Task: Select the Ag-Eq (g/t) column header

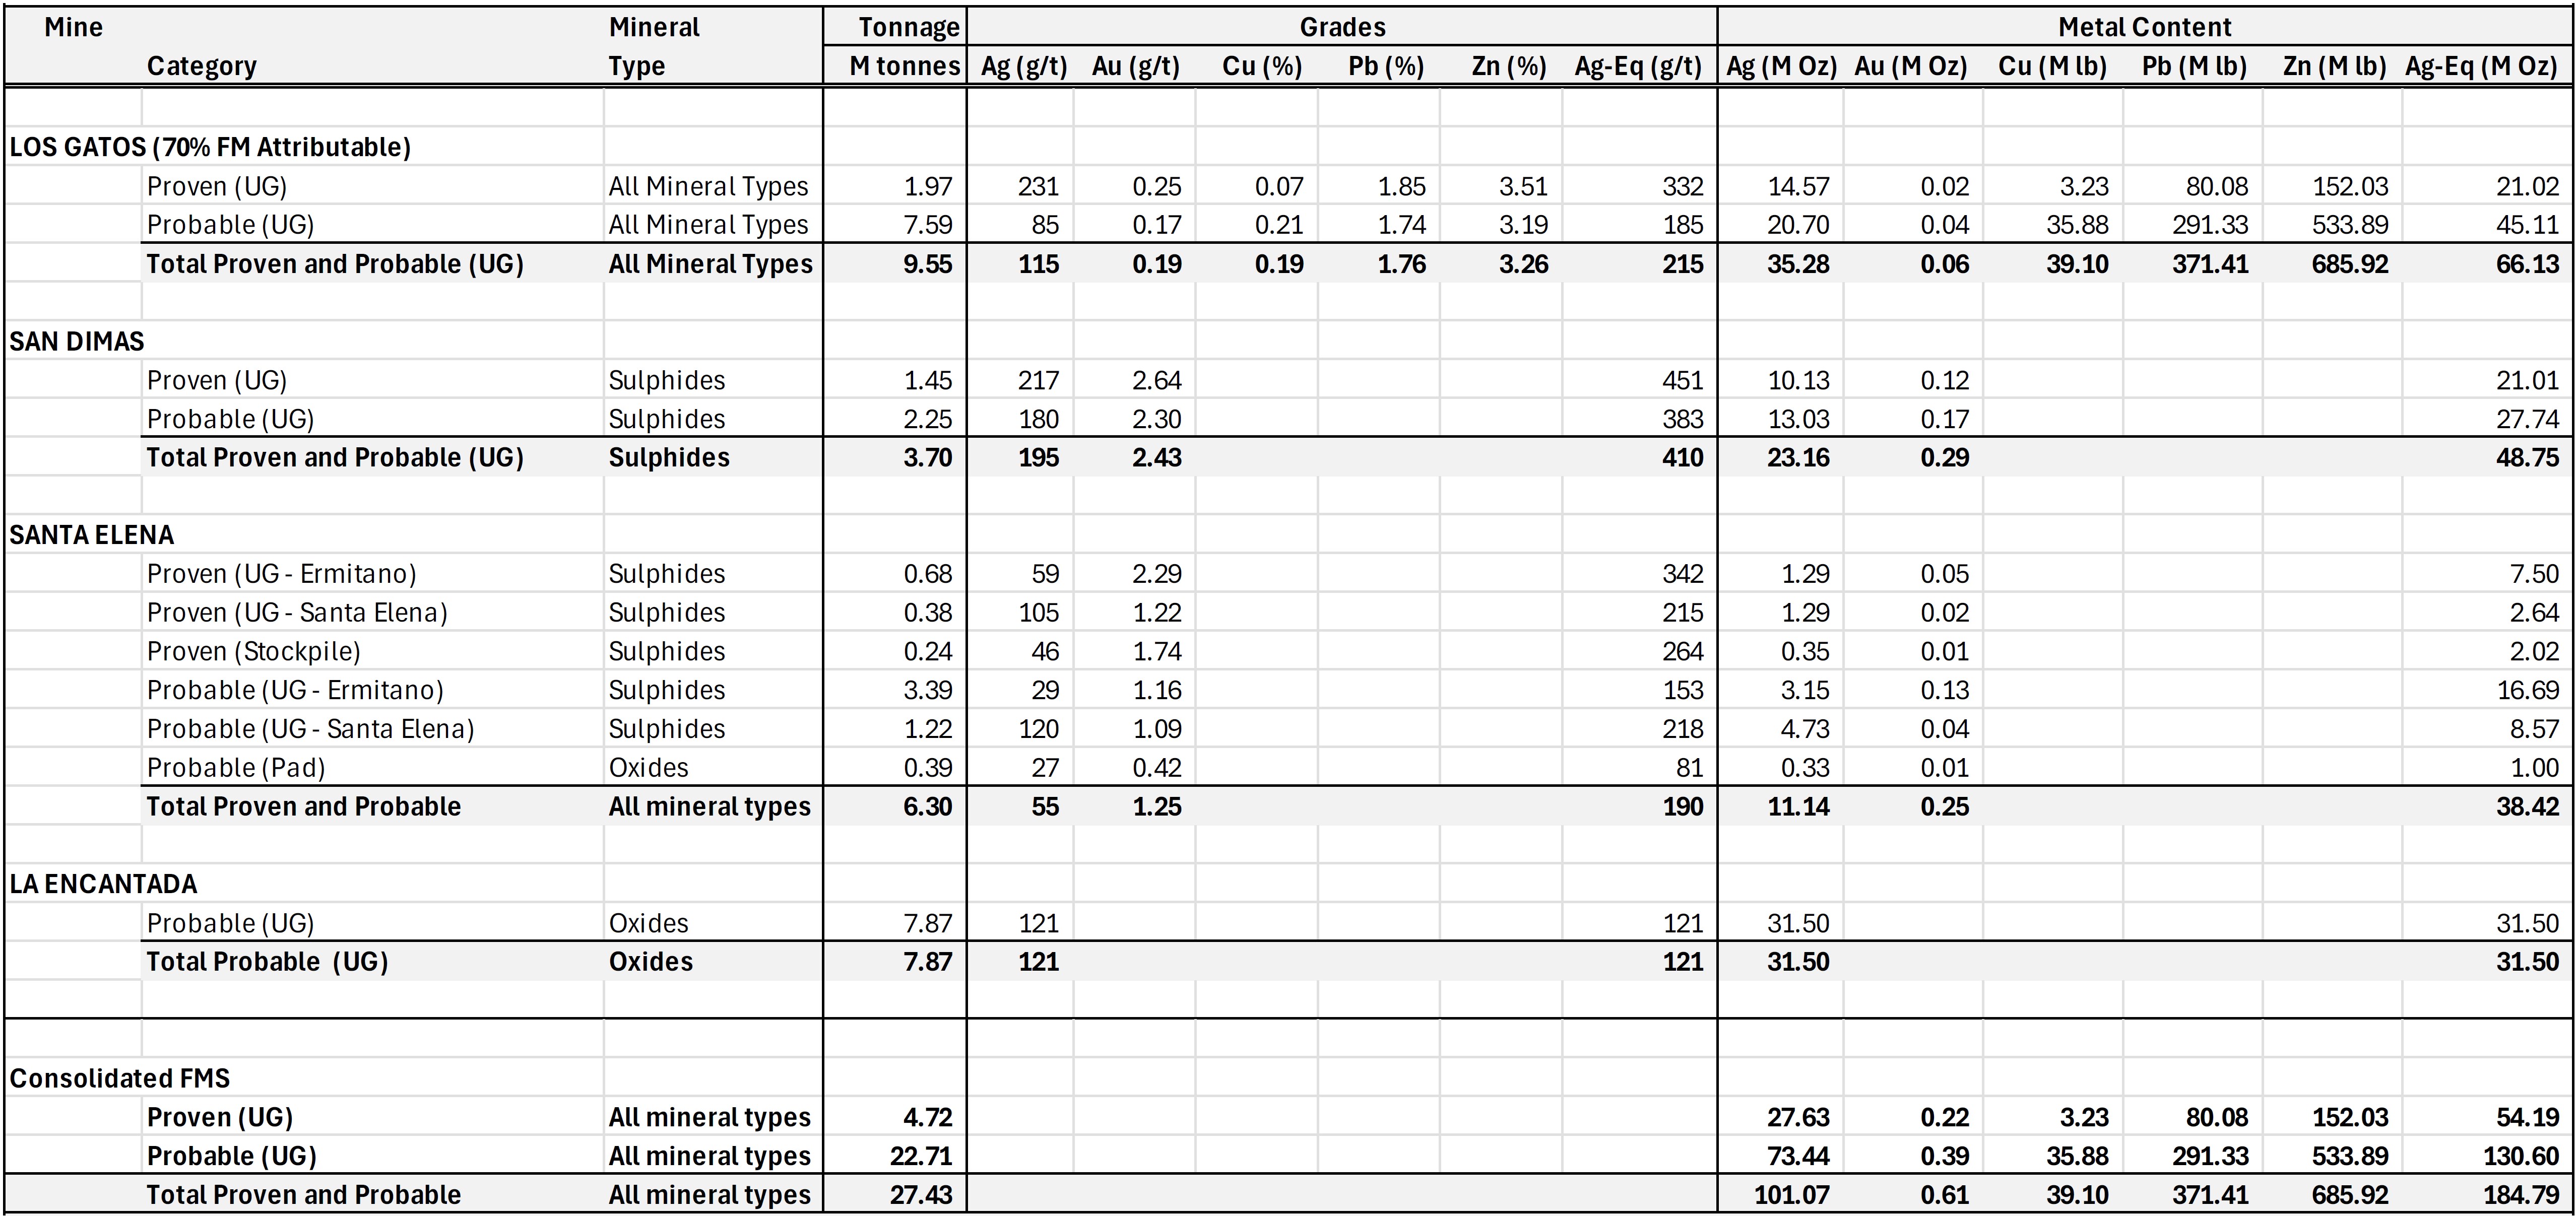Action: tap(1637, 66)
